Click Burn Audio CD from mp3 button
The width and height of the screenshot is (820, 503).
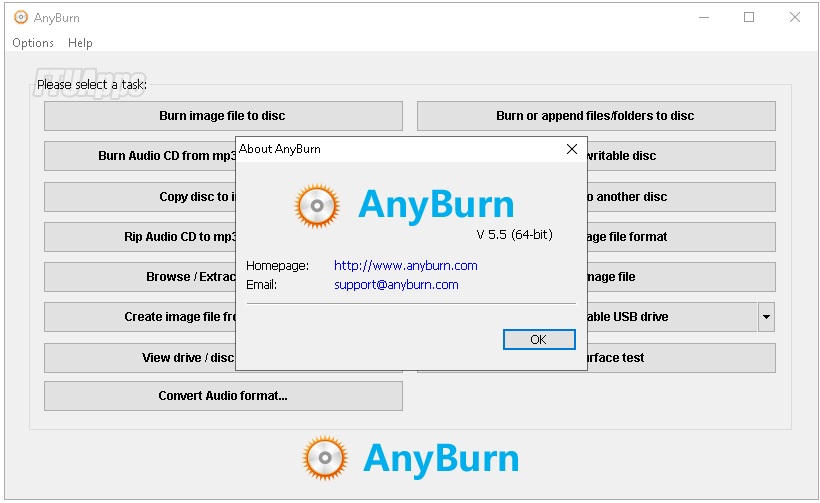click(x=140, y=156)
